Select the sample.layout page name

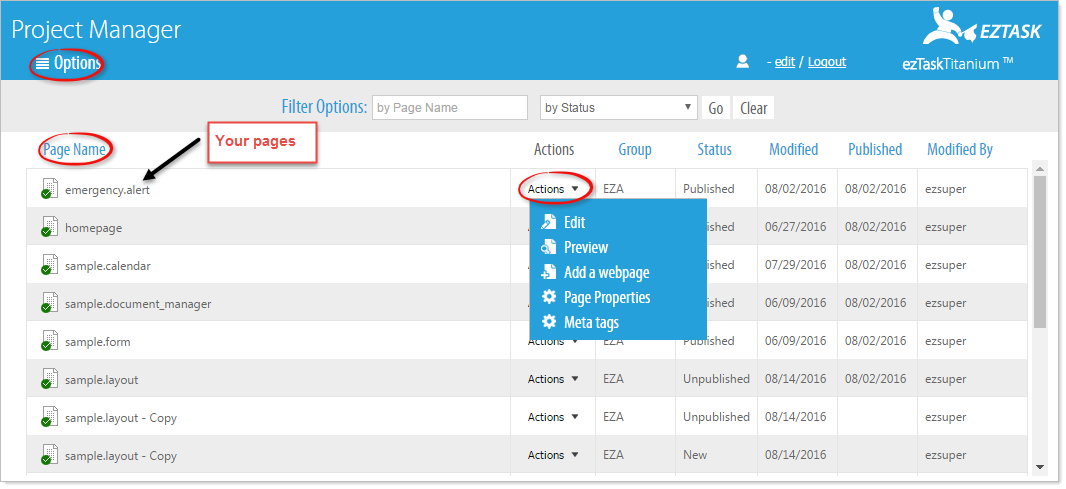pyautogui.click(x=102, y=380)
